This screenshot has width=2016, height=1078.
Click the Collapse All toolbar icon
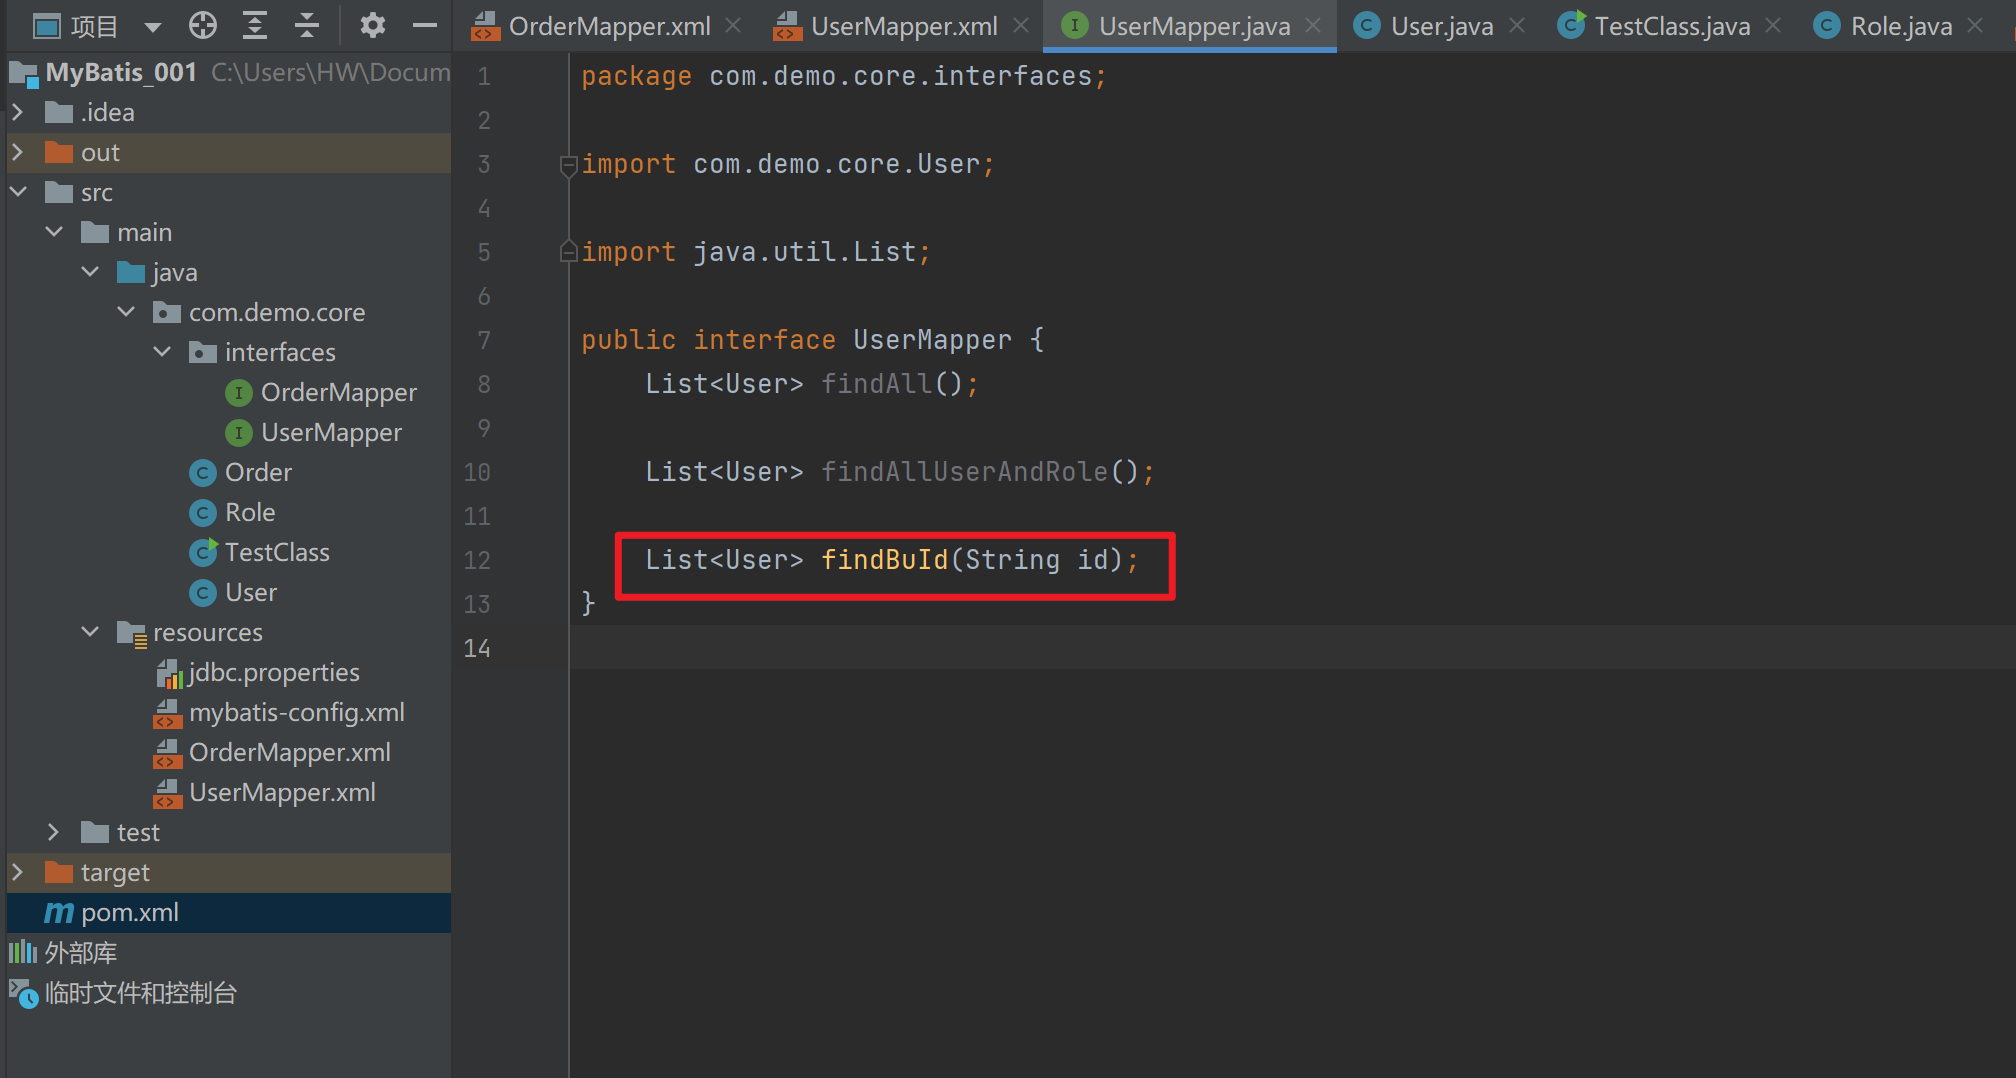click(x=307, y=25)
